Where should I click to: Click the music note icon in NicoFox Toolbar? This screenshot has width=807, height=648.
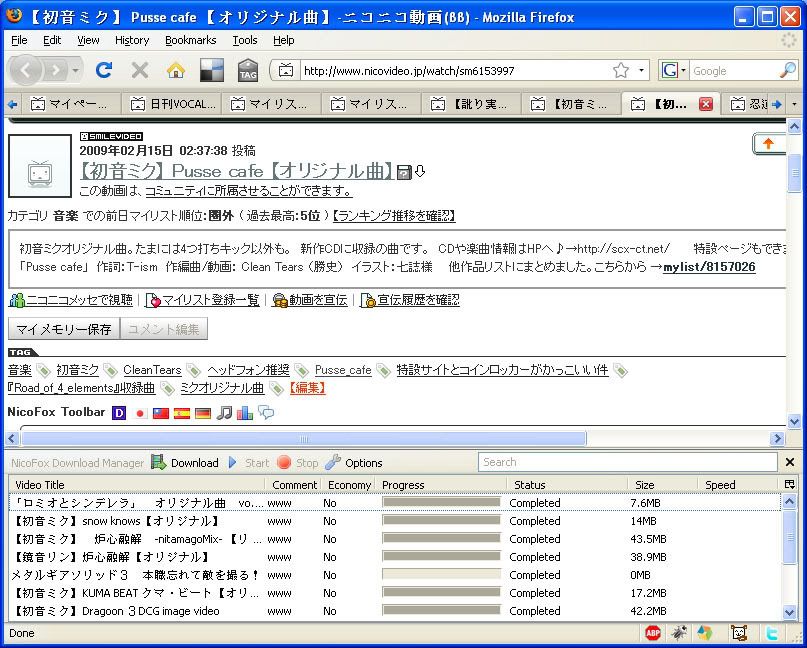pyautogui.click(x=224, y=413)
